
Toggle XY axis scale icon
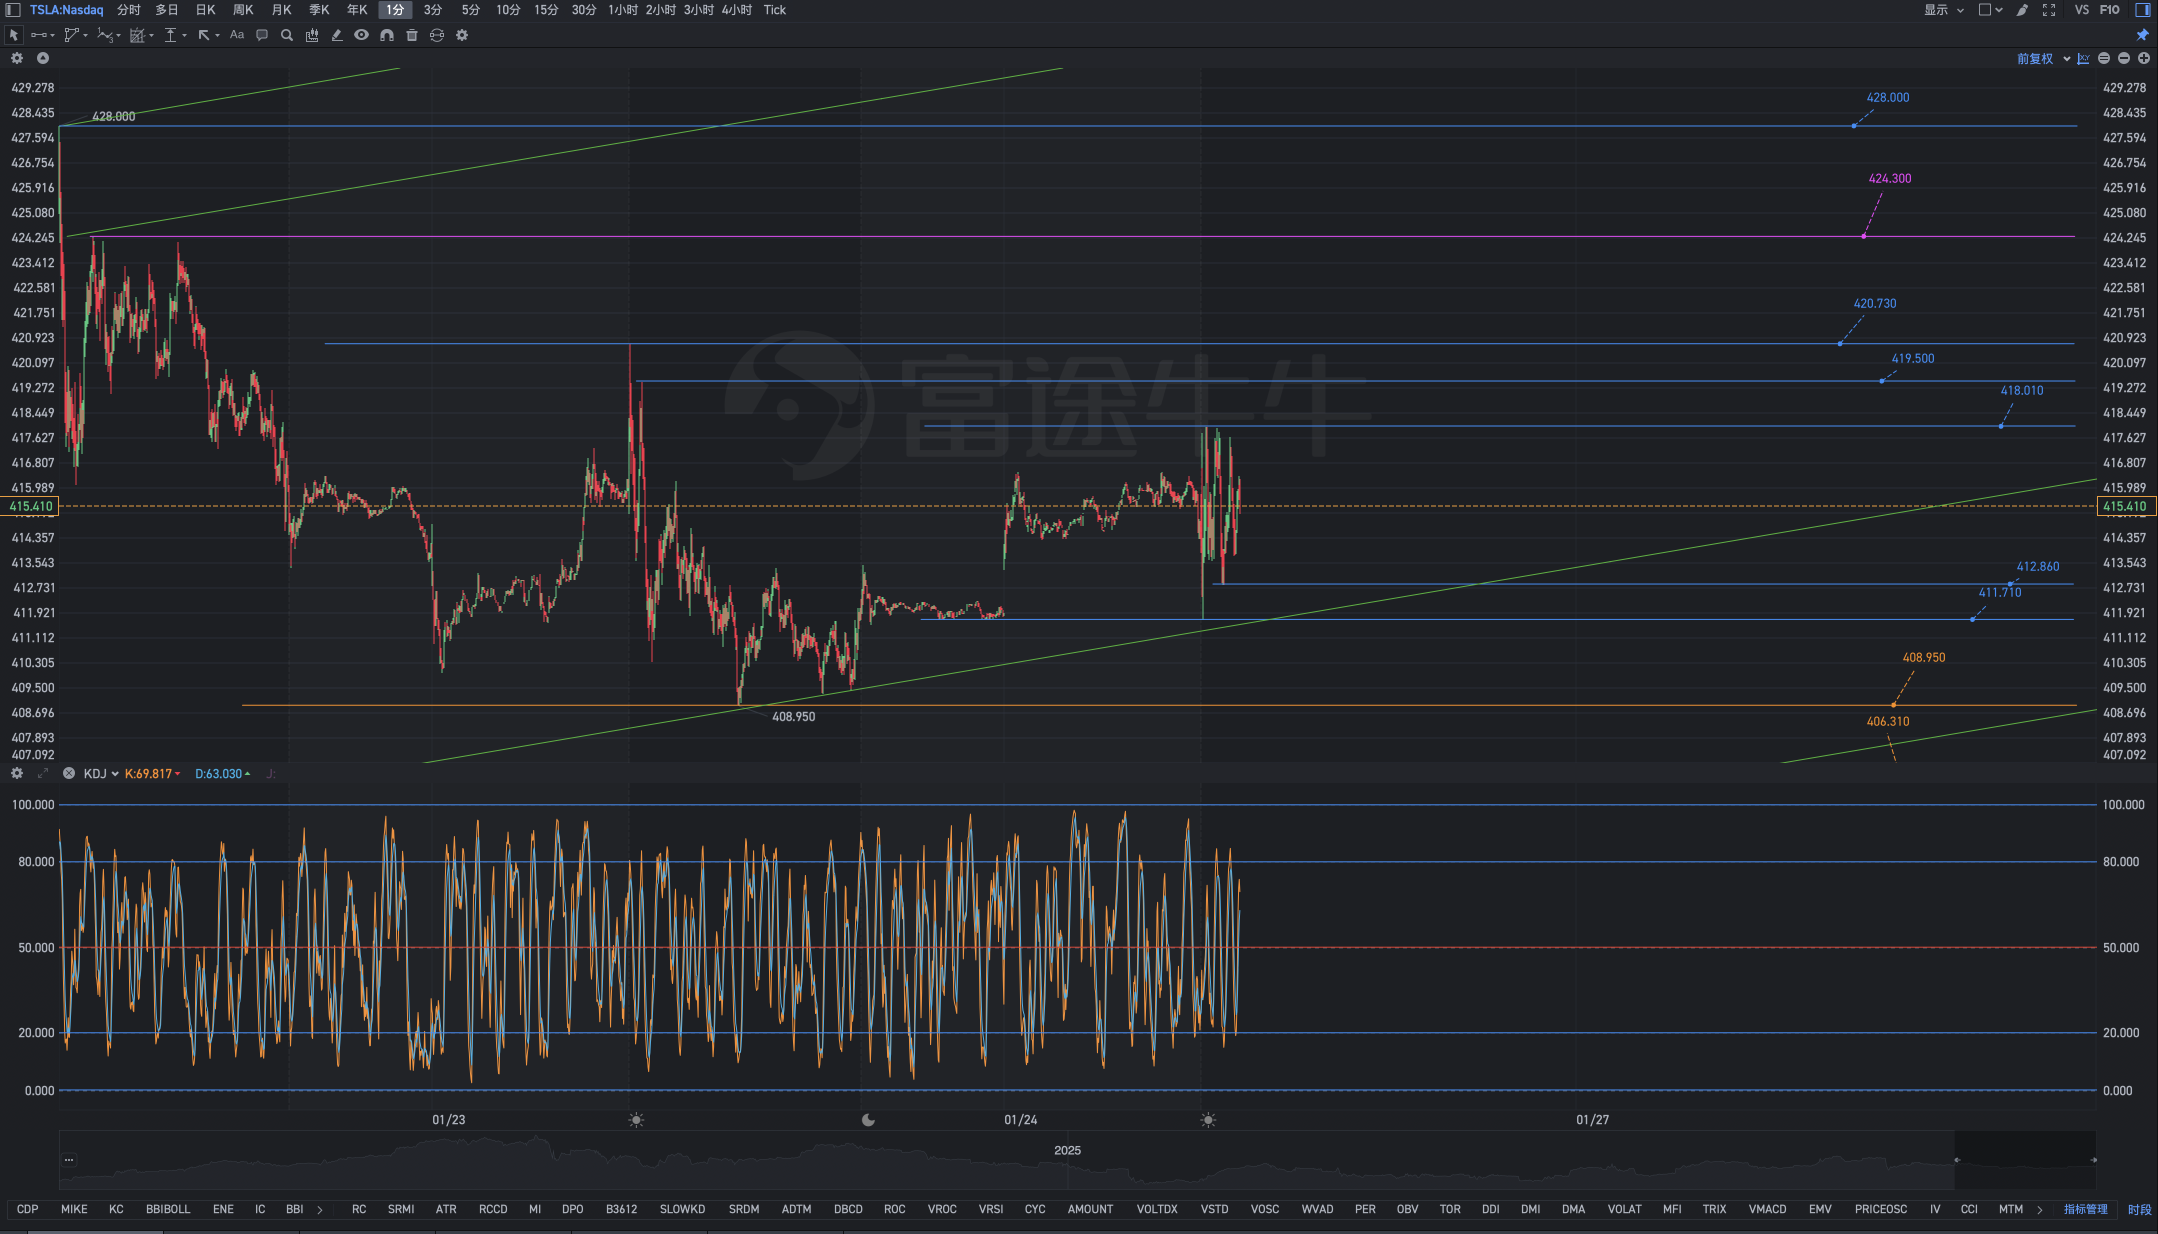click(x=2084, y=58)
